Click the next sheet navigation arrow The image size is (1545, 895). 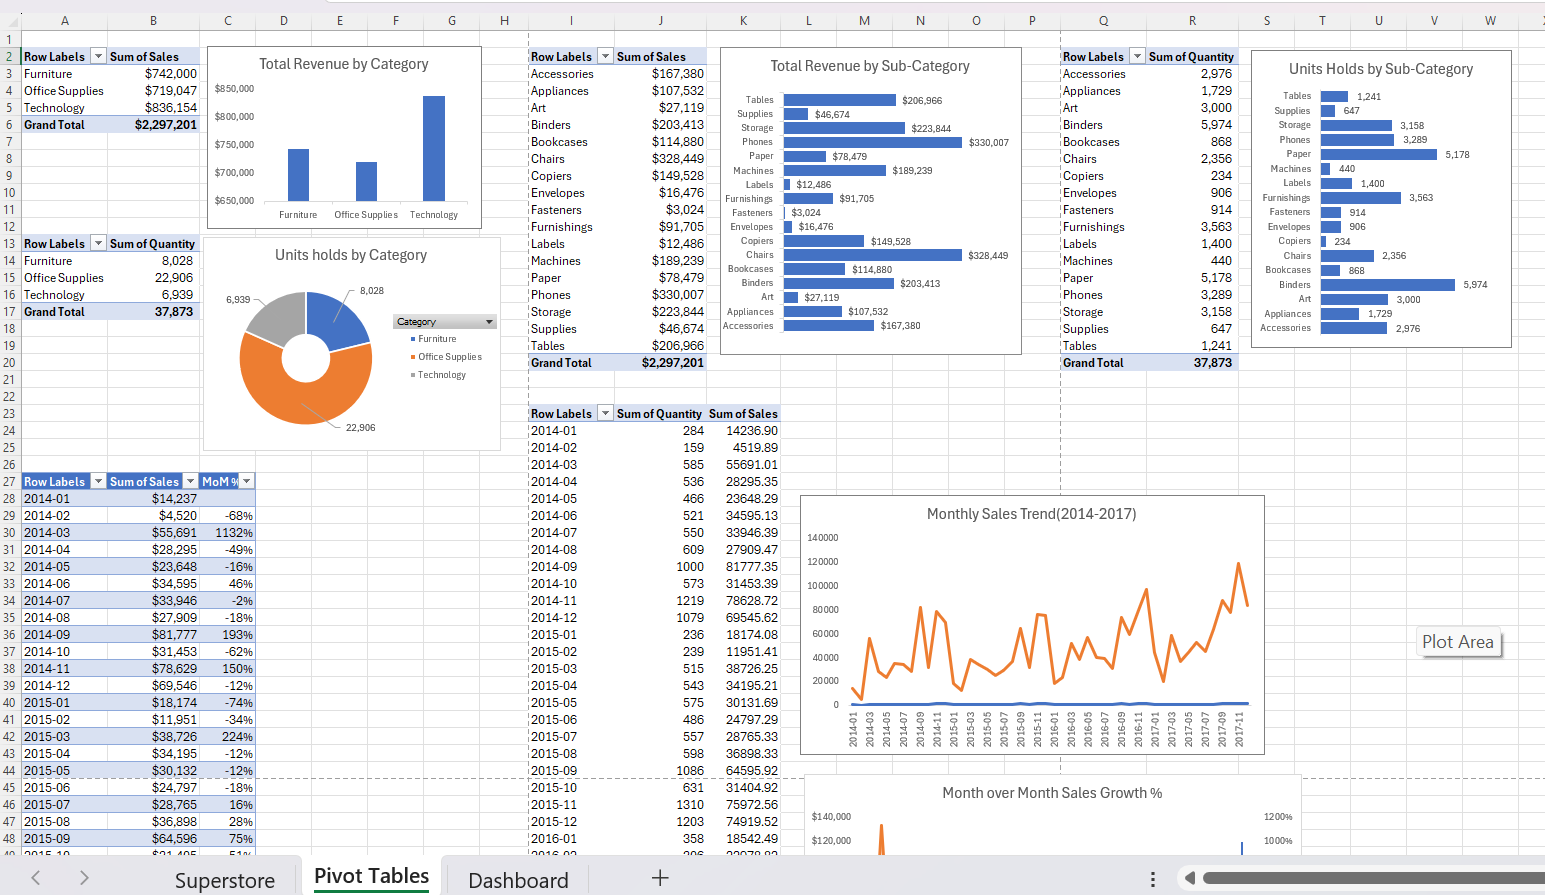pos(84,878)
